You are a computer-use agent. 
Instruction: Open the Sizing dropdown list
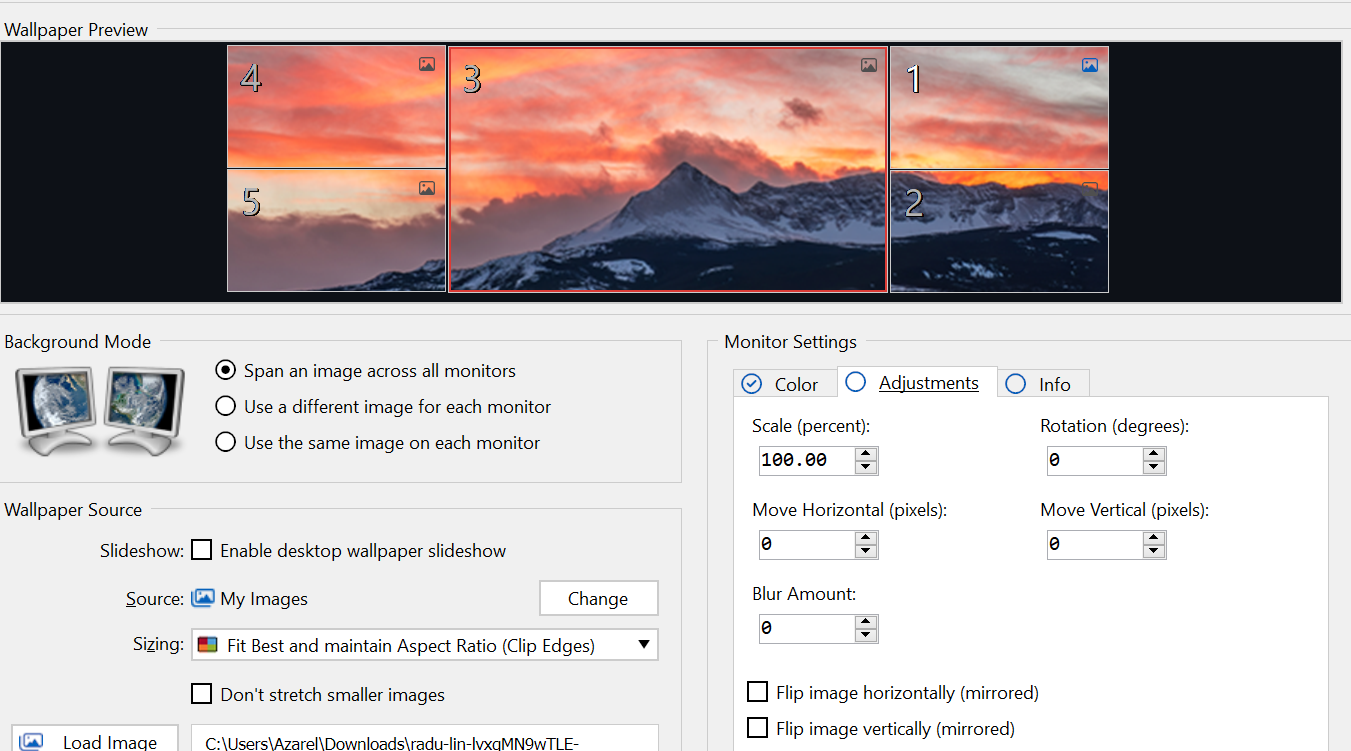[x=644, y=645]
